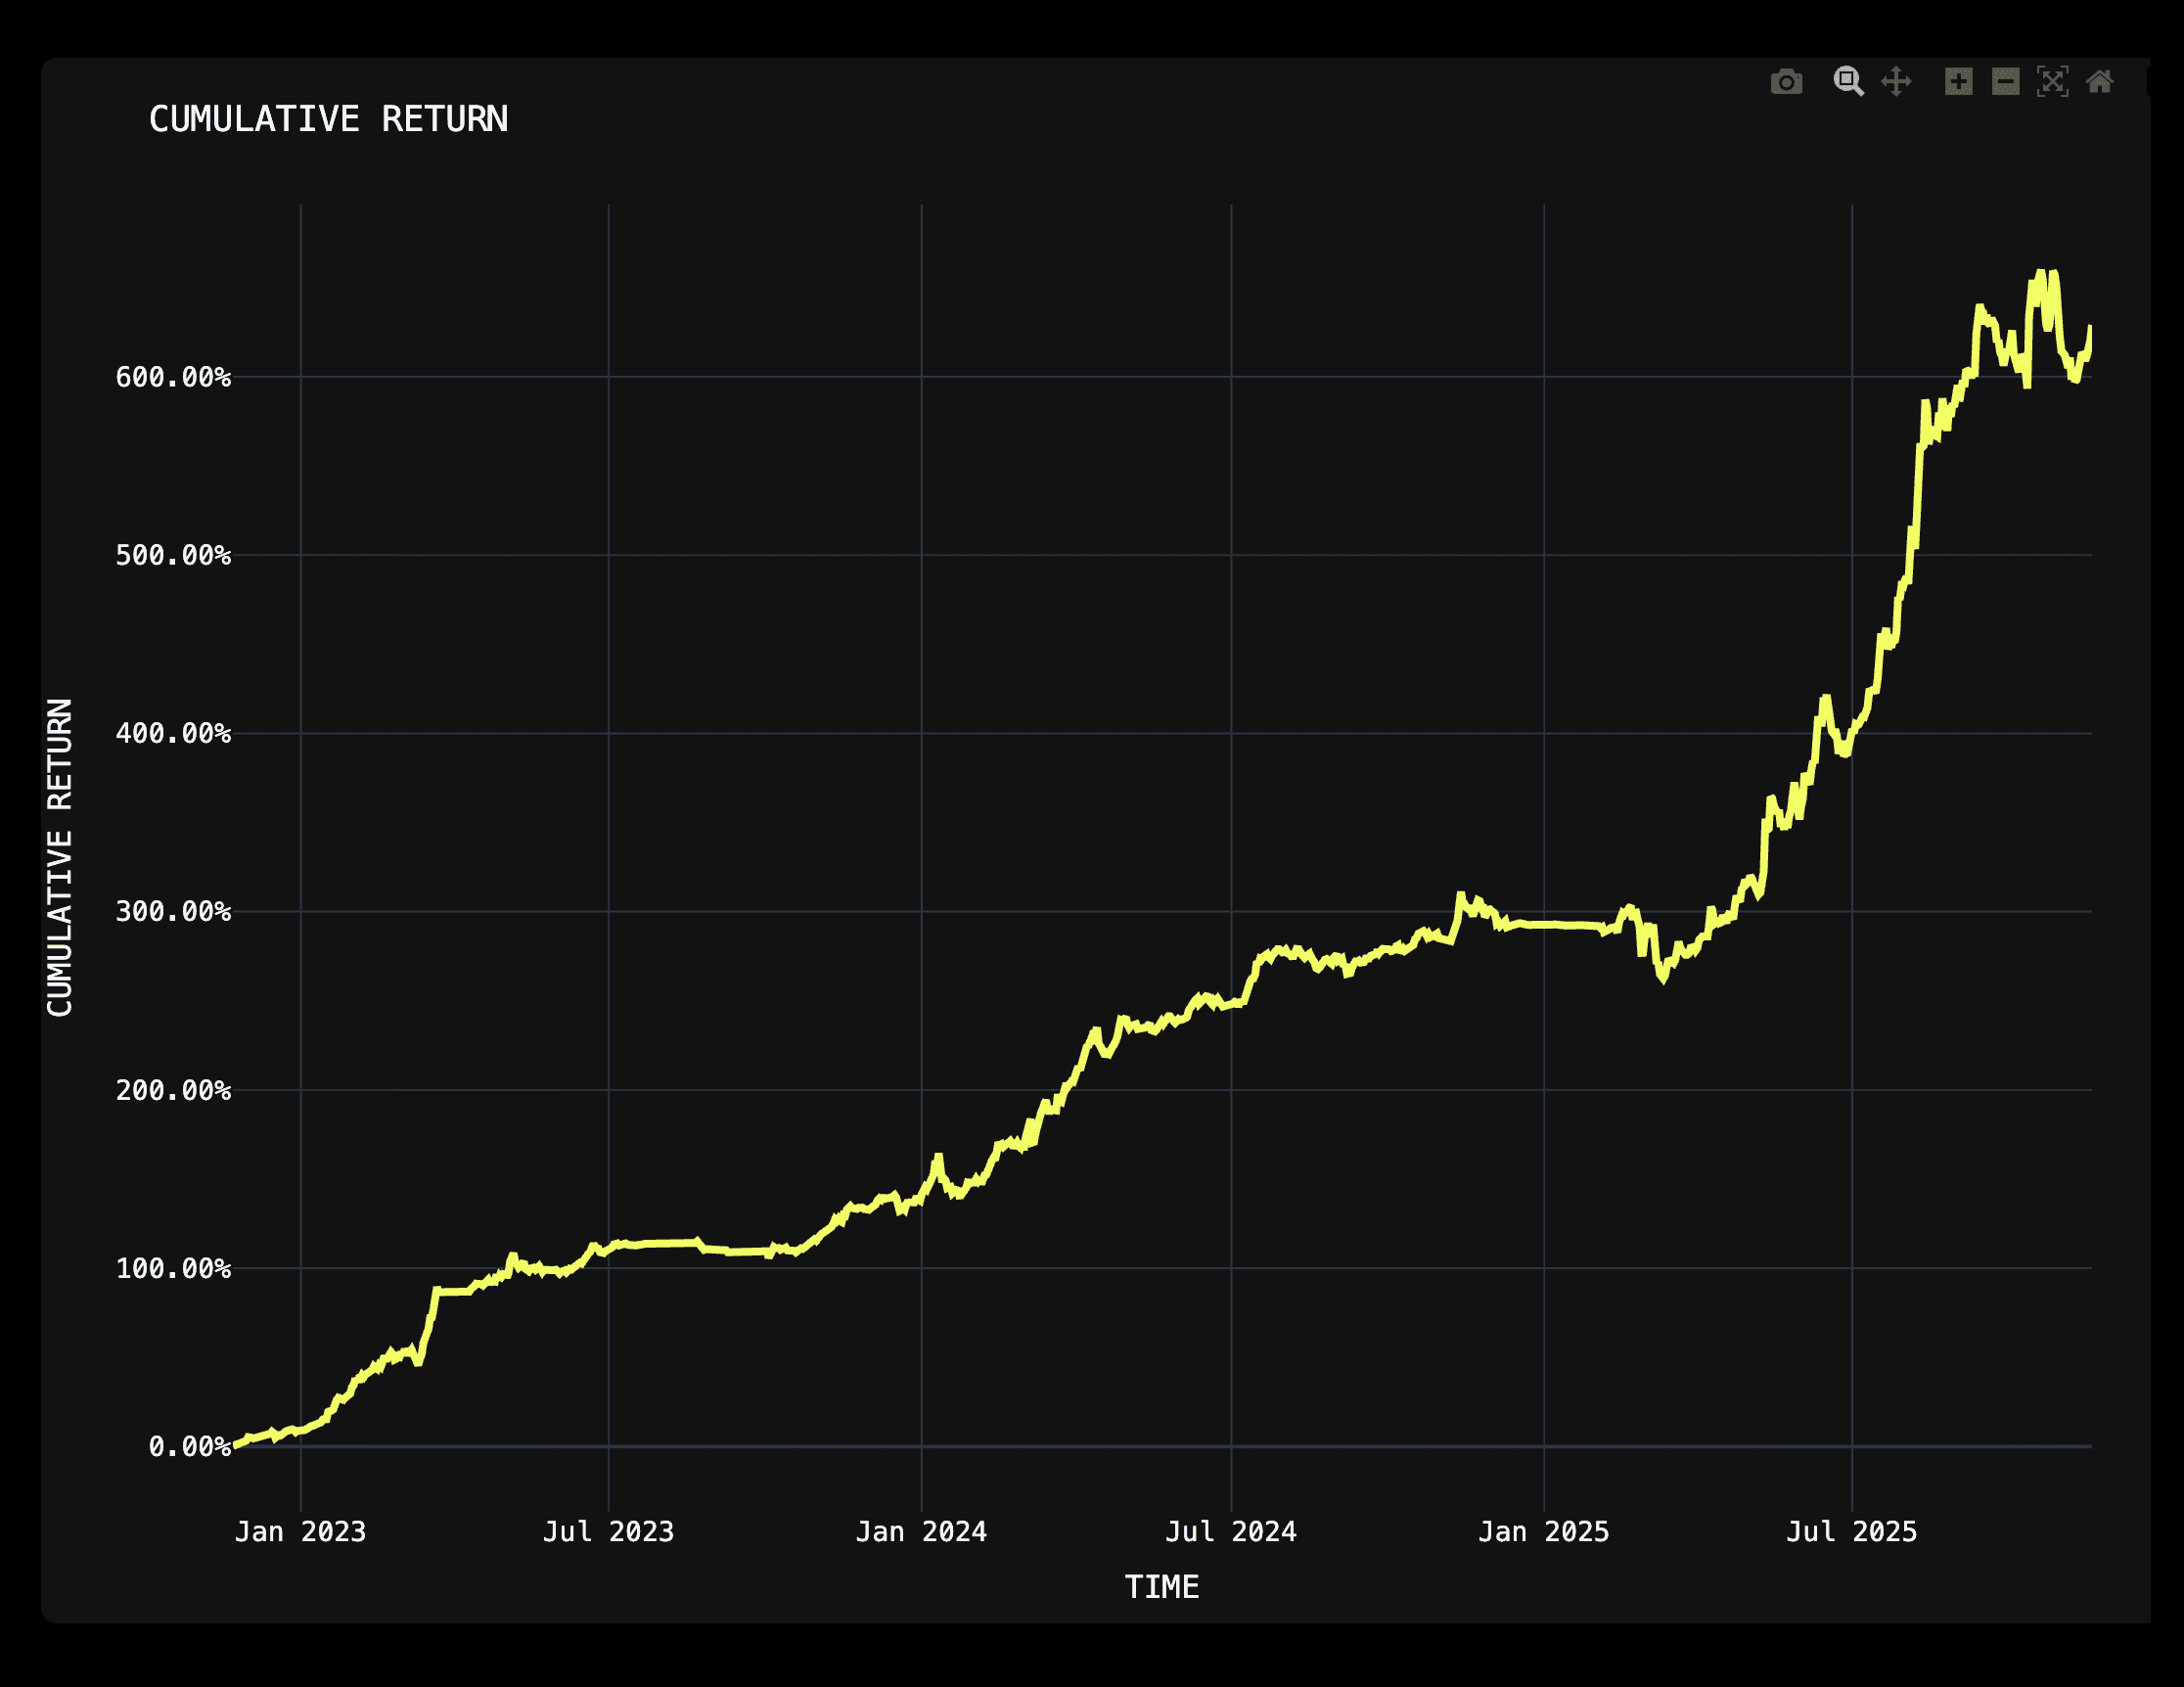Download plot as PNG using camera icon
2184x1687 pixels.
coord(1786,82)
